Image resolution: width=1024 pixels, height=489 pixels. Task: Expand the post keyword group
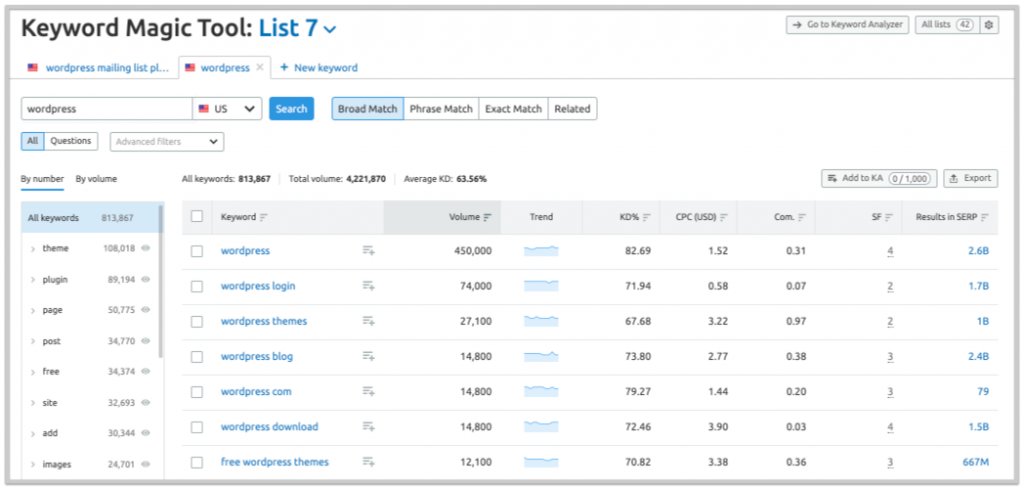[33, 341]
